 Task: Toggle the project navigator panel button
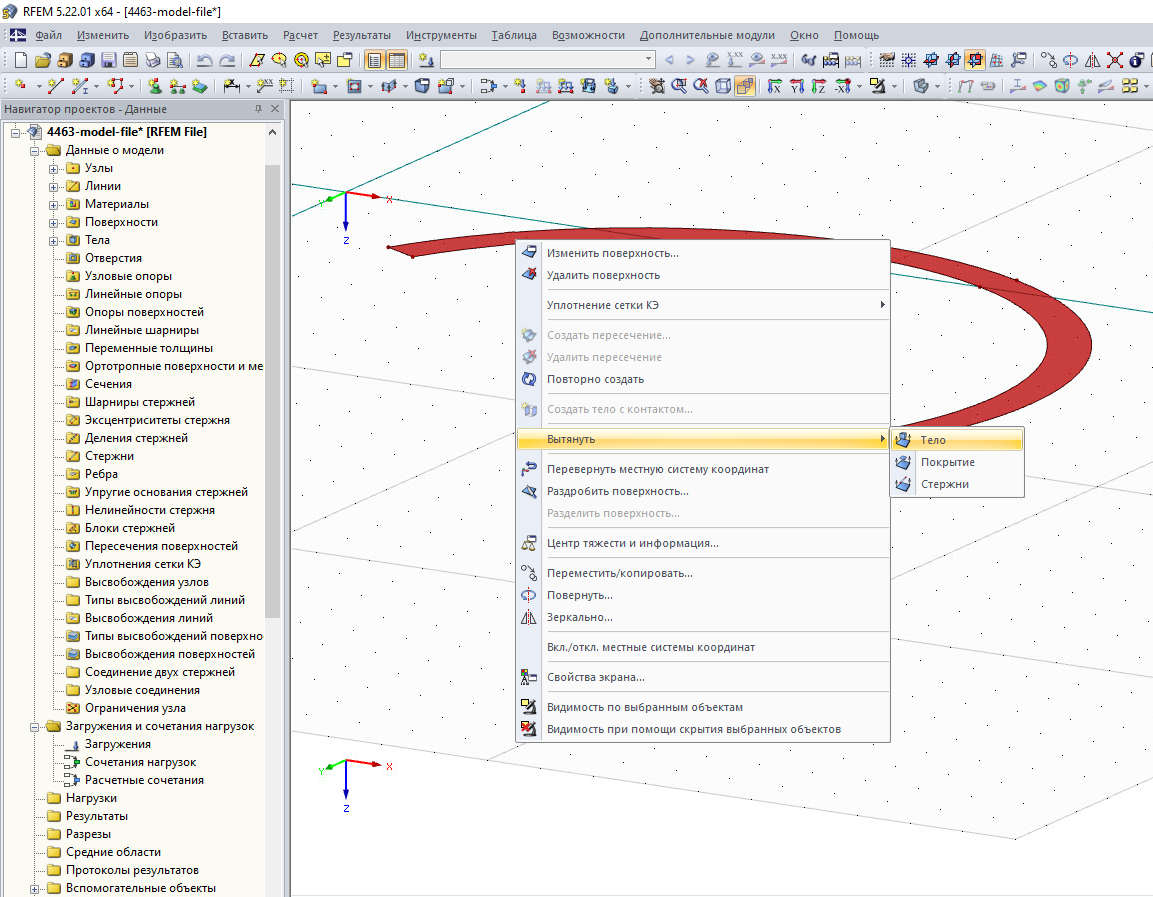coord(374,60)
